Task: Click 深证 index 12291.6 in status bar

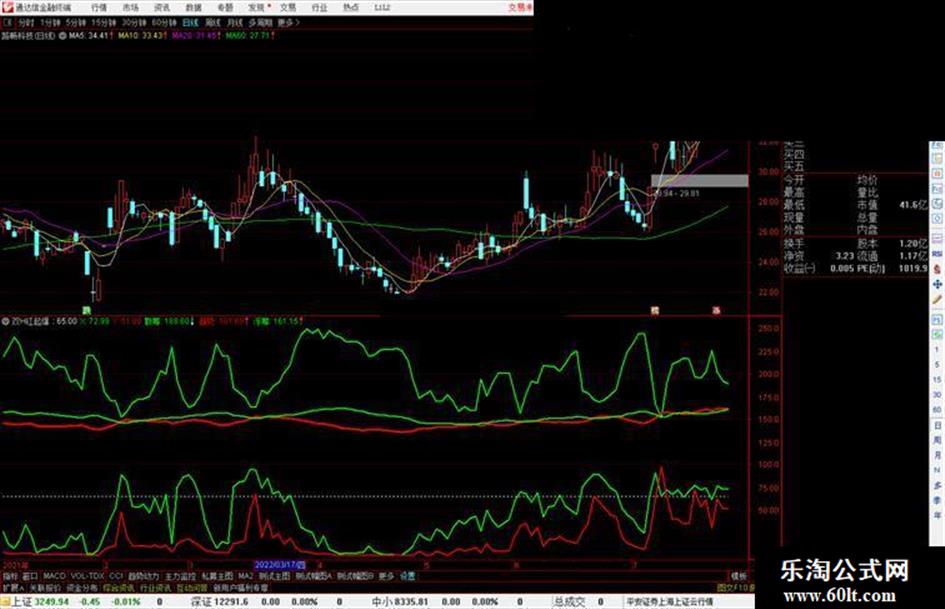Action: (x=219, y=602)
